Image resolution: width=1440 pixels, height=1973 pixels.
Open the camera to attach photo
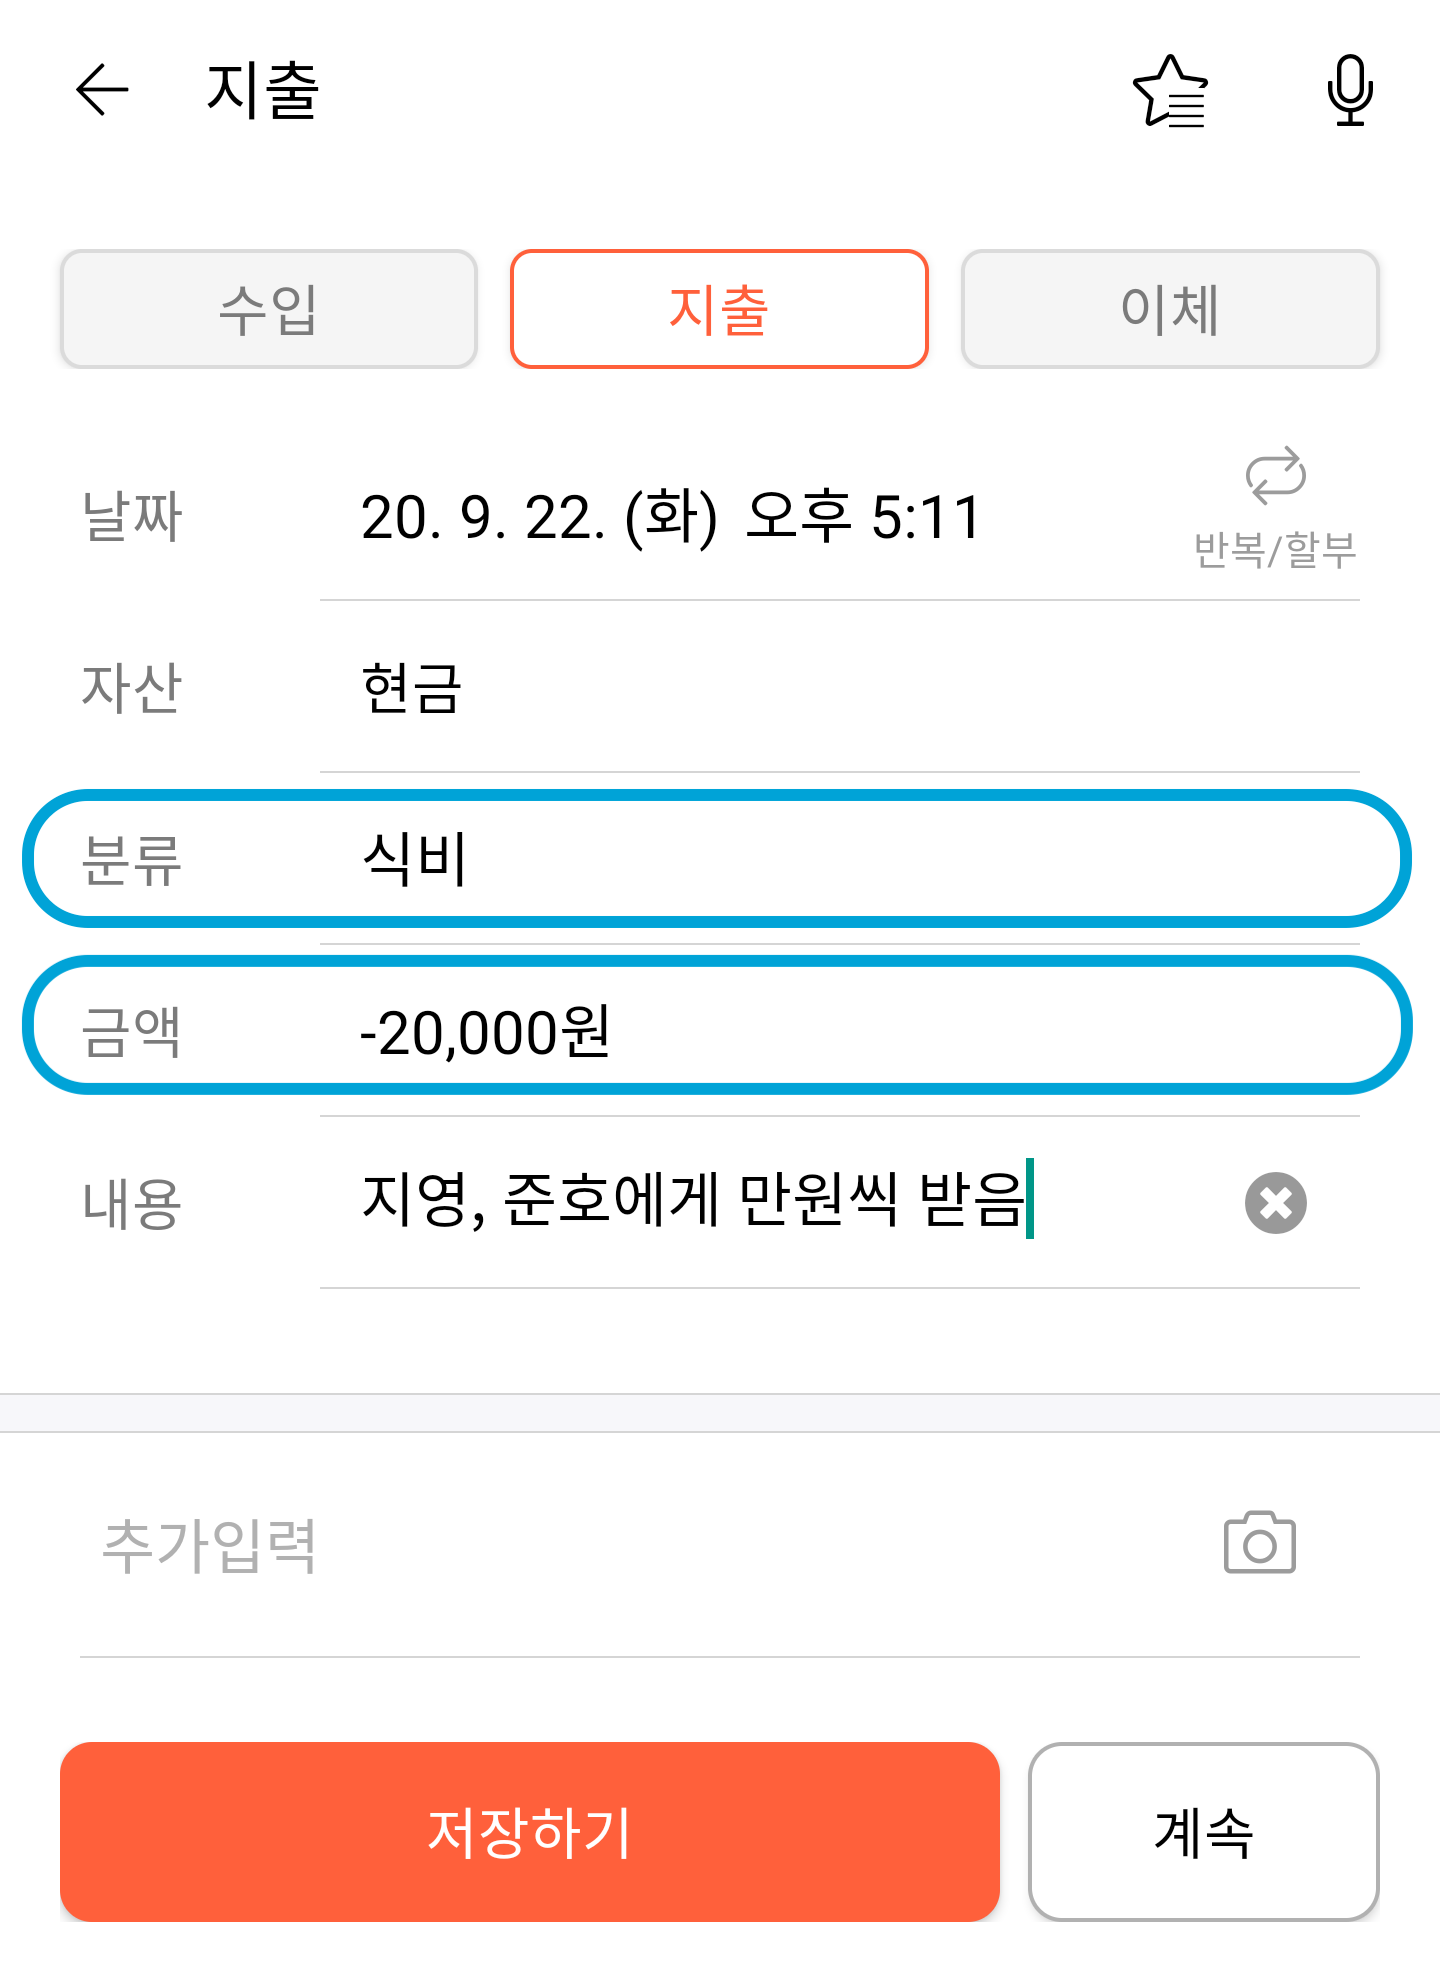[x=1259, y=1542]
